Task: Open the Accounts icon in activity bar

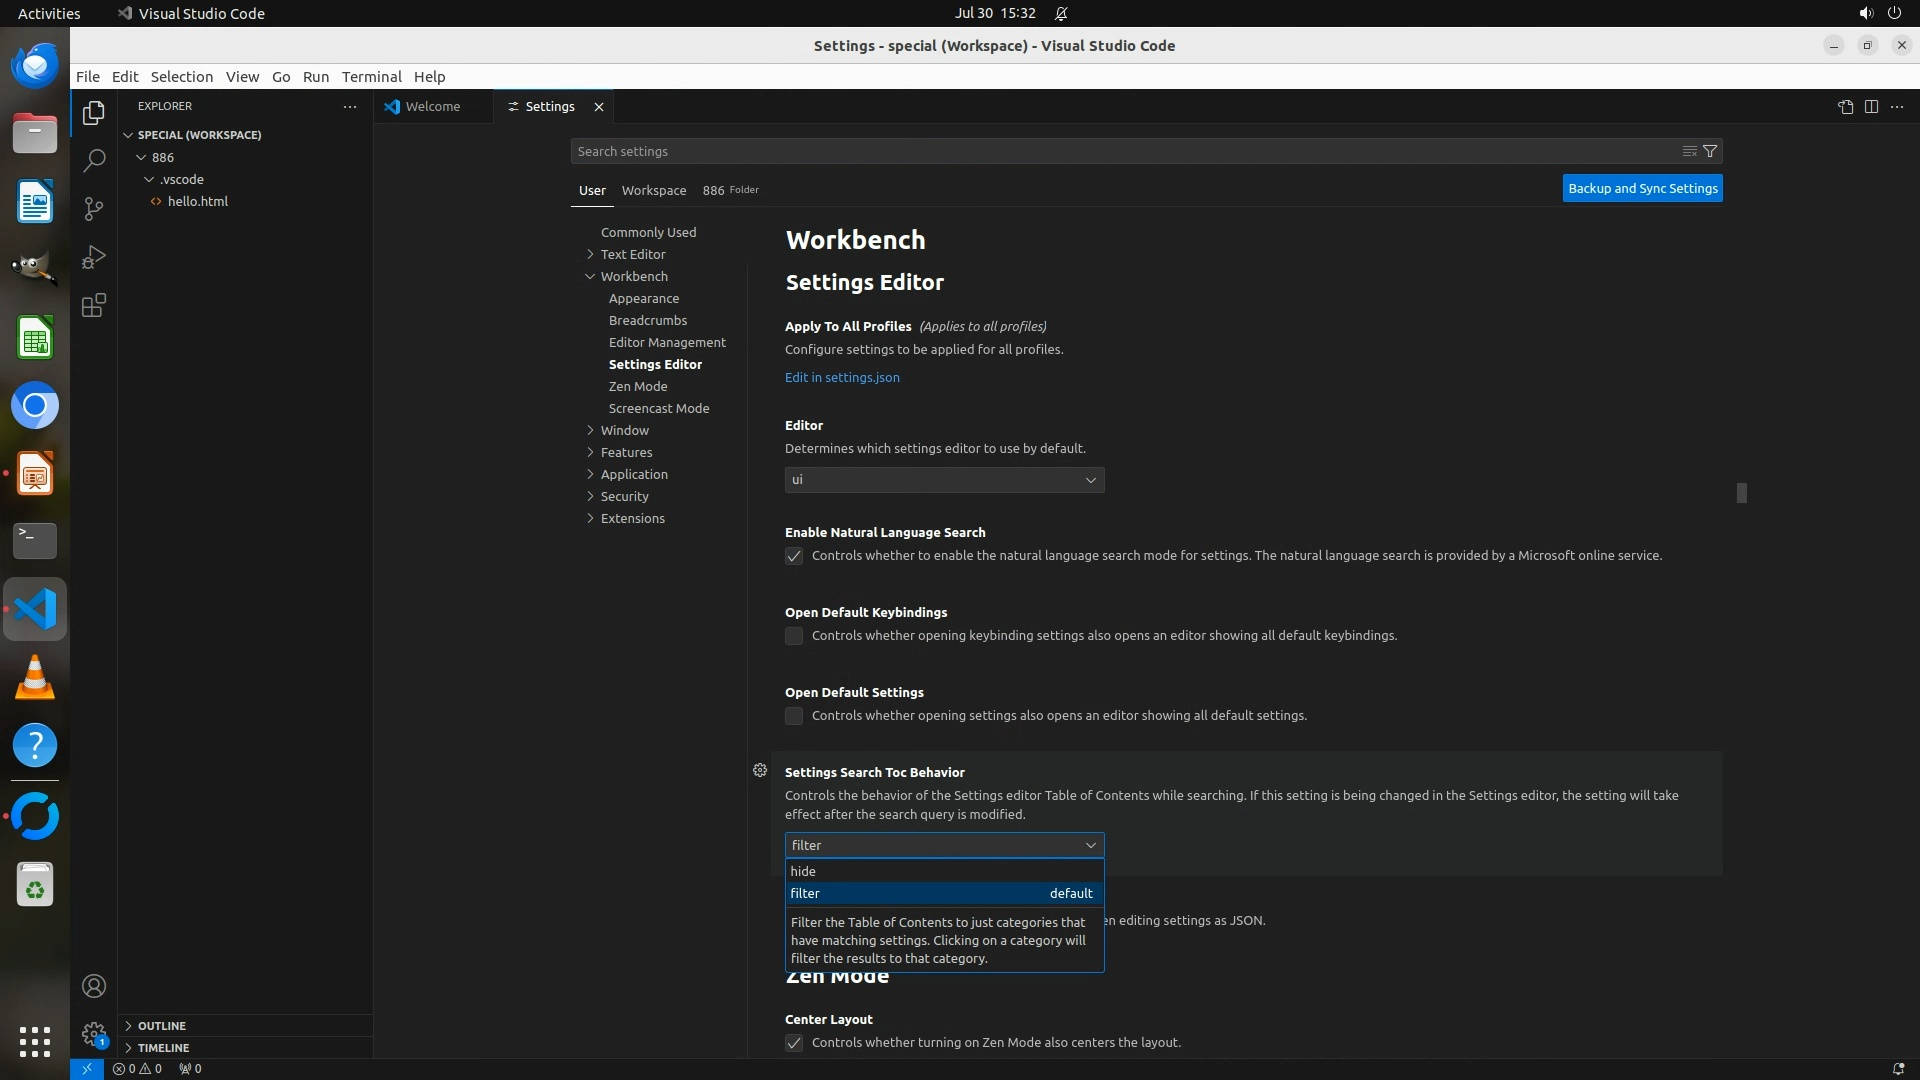Action: (x=94, y=986)
